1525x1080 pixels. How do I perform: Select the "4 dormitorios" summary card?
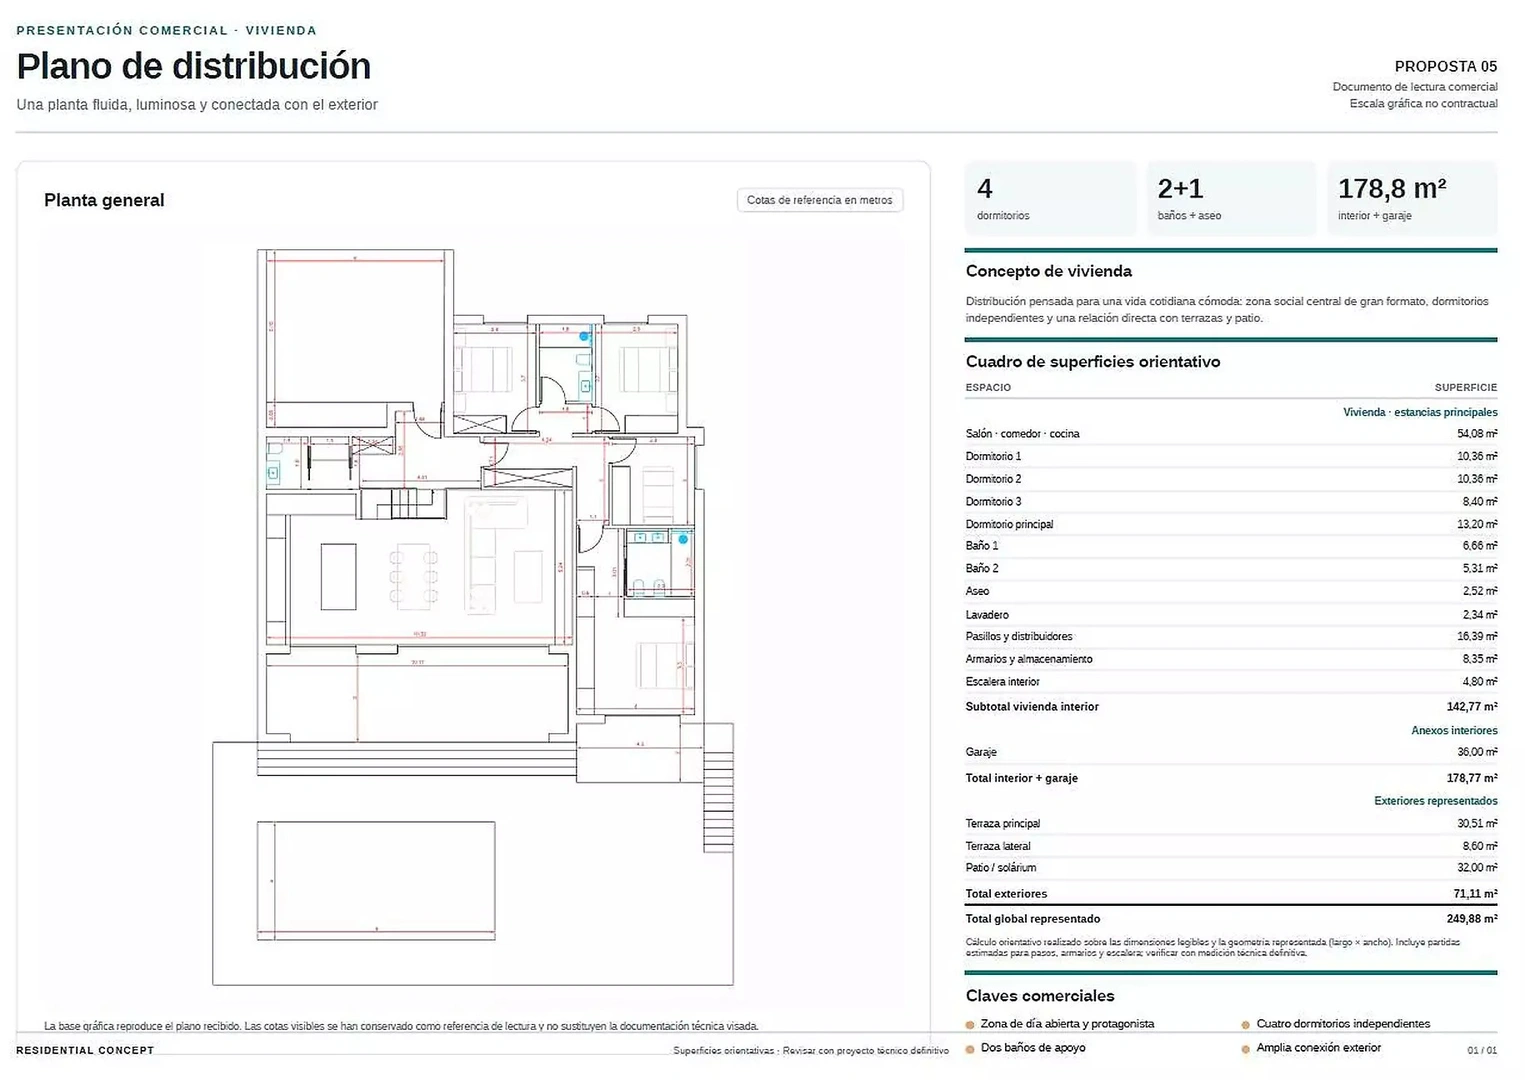click(x=1050, y=199)
